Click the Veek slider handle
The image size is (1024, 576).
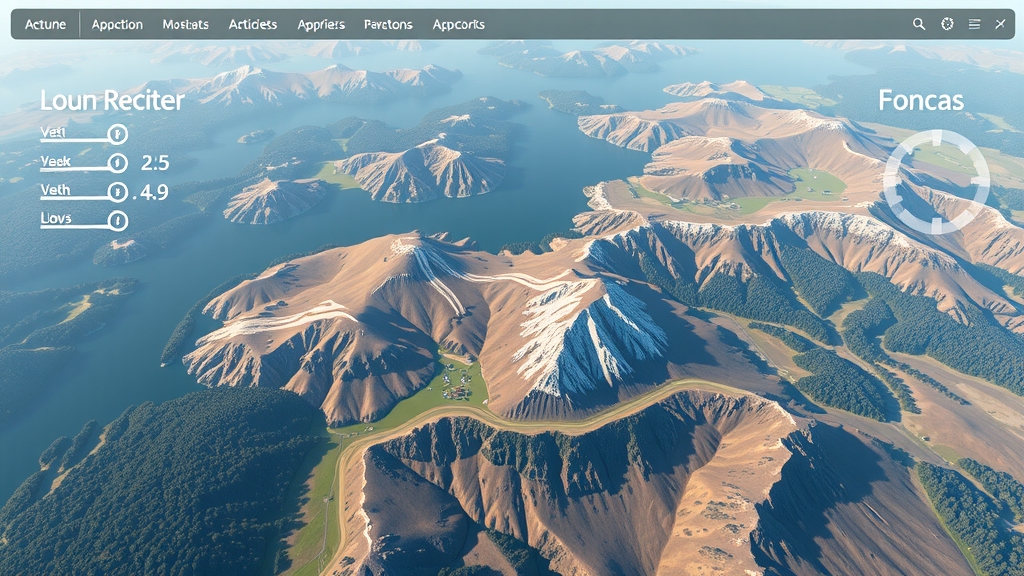pyautogui.click(x=117, y=162)
